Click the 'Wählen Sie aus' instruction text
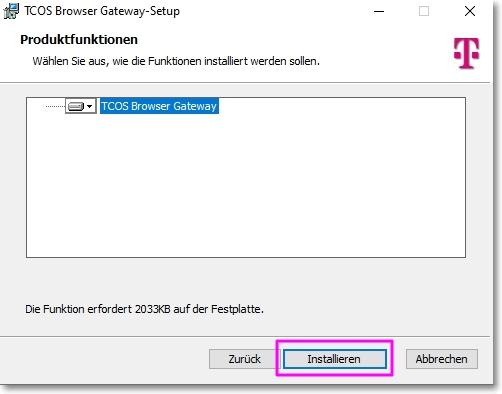This screenshot has height=394, width=502. pyautogui.click(x=176, y=61)
